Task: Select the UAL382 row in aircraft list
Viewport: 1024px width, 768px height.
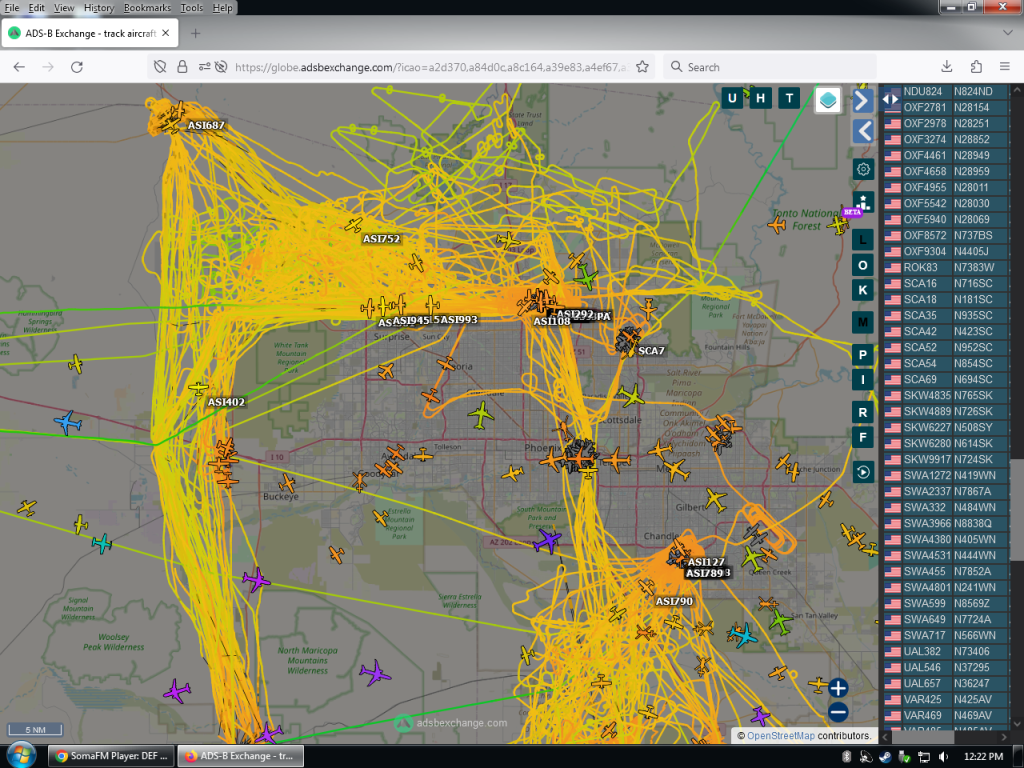Action: click(x=945, y=651)
